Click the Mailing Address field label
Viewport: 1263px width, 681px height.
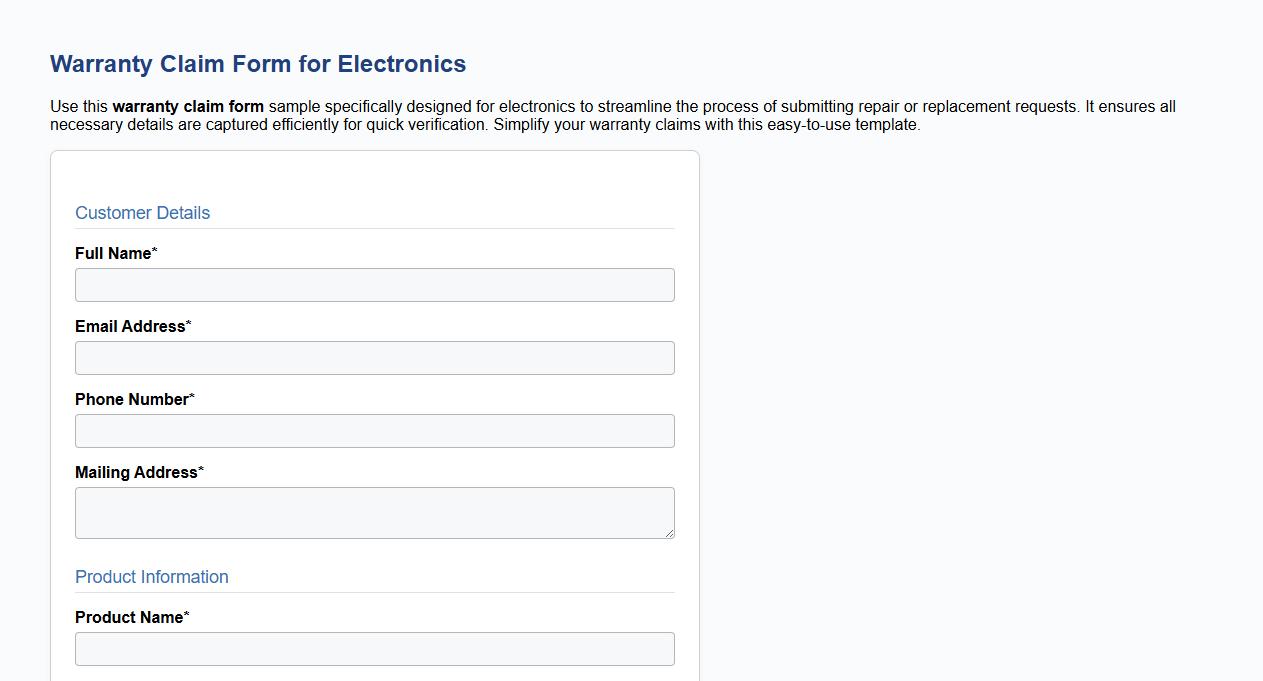click(132, 472)
